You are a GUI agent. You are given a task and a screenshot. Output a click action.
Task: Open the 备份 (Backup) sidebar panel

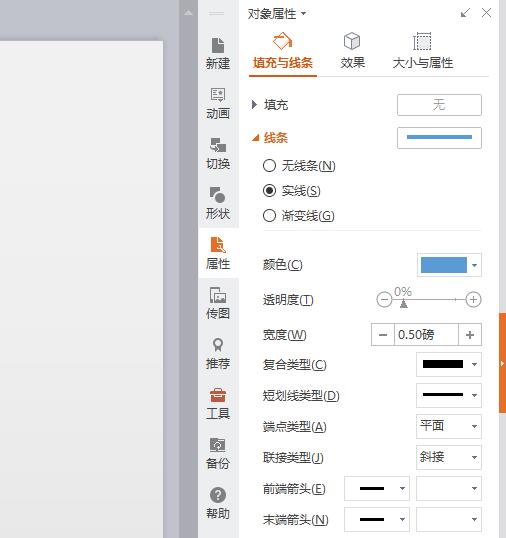218,453
